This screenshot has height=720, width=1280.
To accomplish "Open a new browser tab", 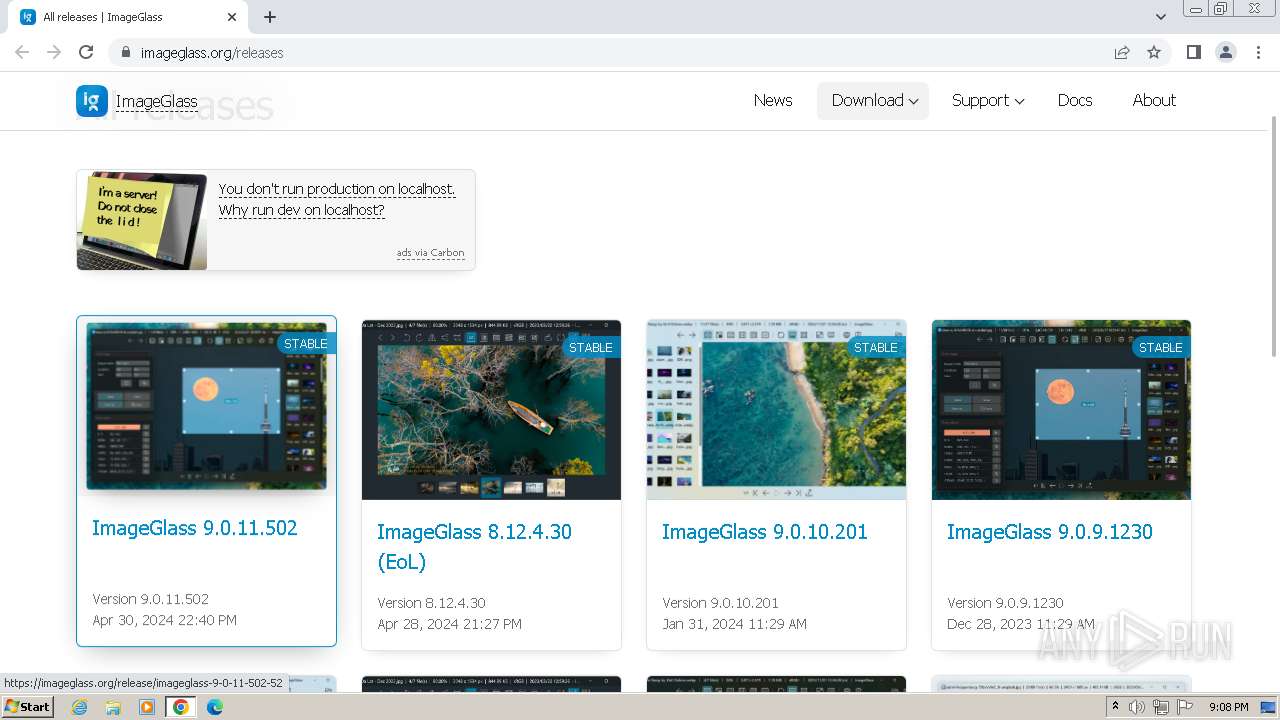I will click(270, 17).
